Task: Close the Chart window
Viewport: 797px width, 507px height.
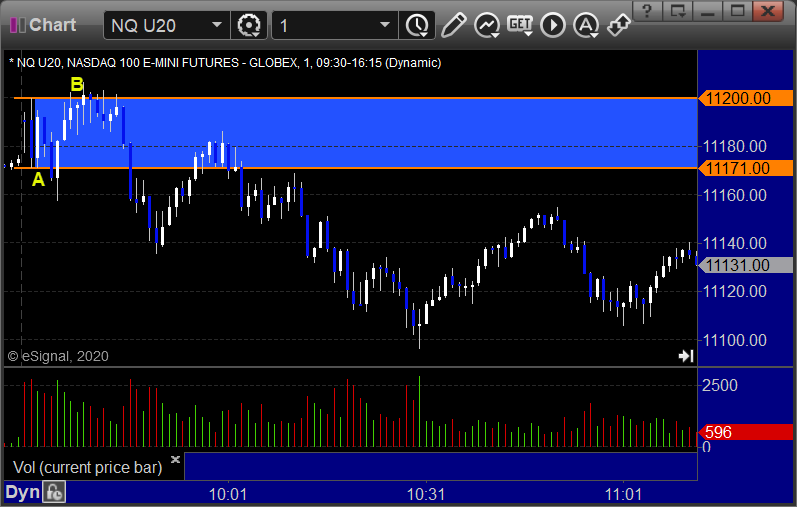Action: click(768, 10)
